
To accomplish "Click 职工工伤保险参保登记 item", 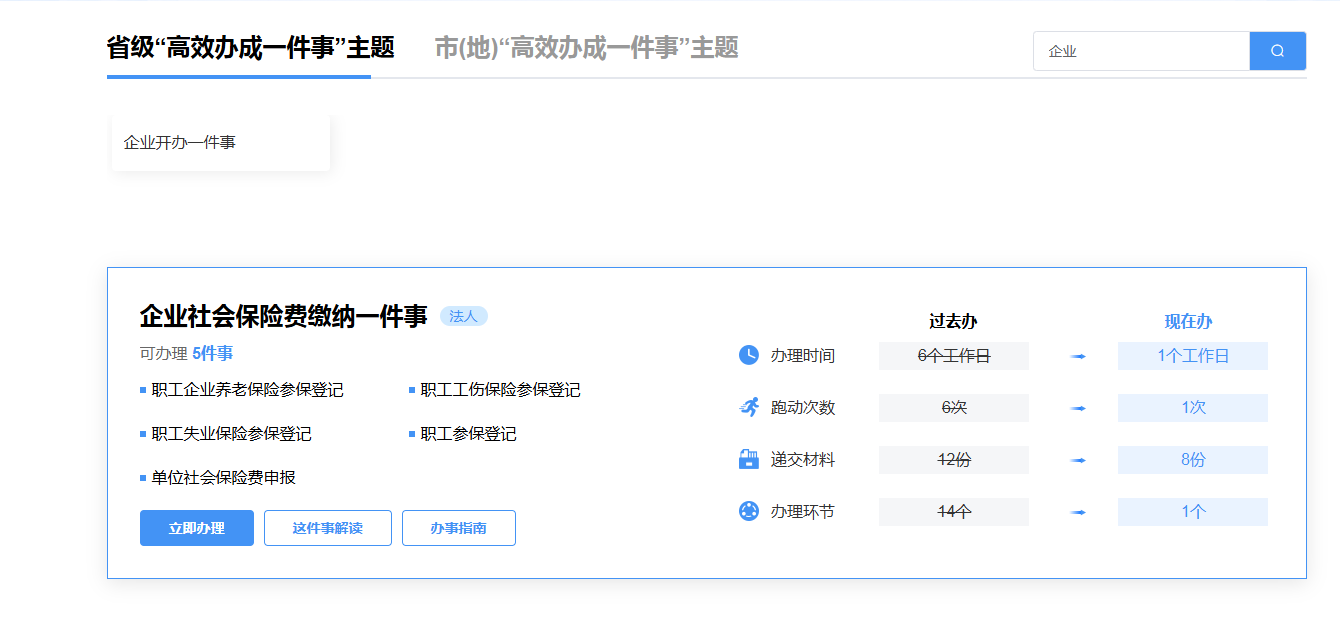I will click(x=500, y=390).
